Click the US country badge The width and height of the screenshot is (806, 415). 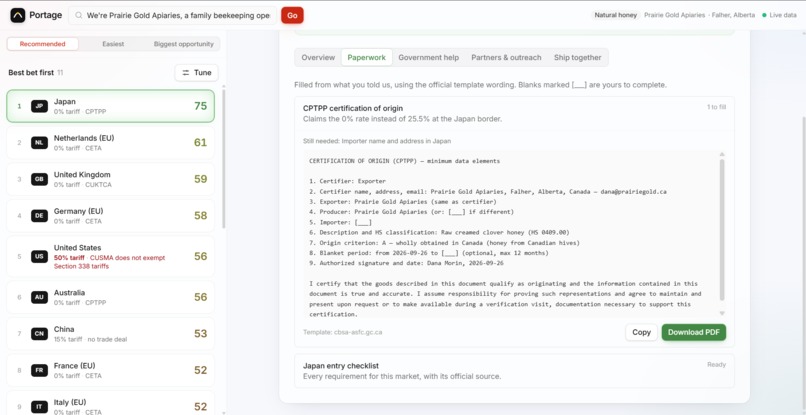tap(40, 257)
